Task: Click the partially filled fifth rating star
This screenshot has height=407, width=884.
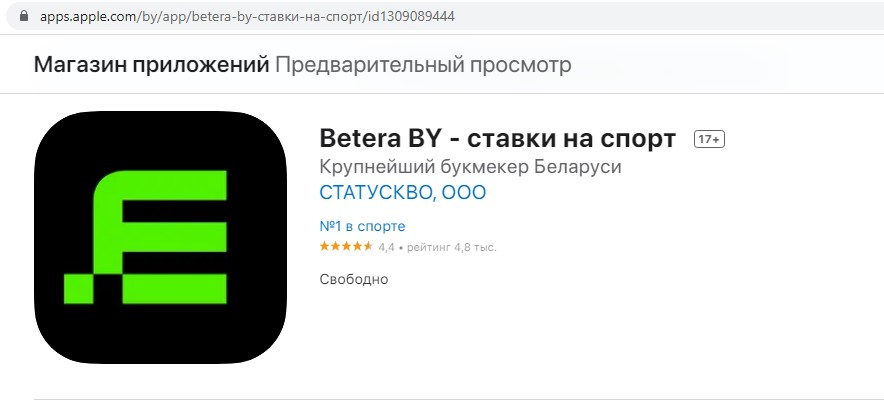Action: 368,246
